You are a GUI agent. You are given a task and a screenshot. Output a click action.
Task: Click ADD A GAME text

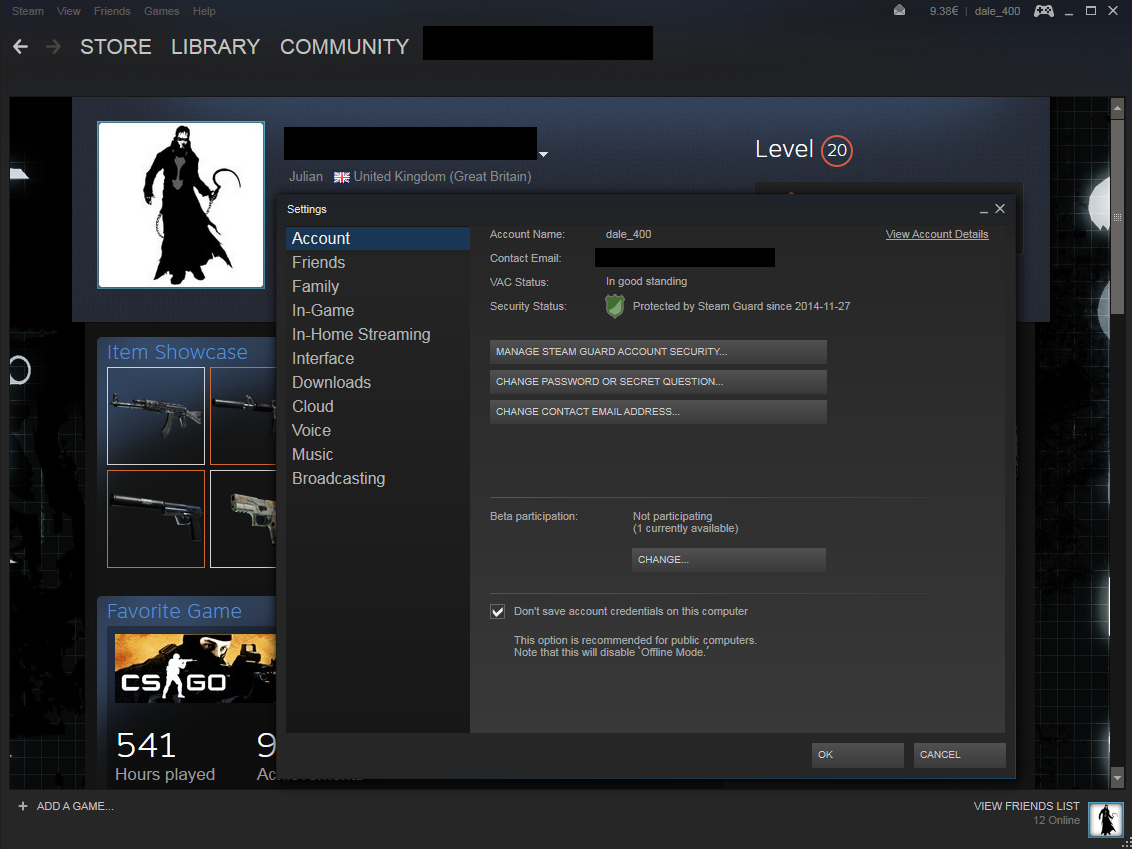click(75, 806)
